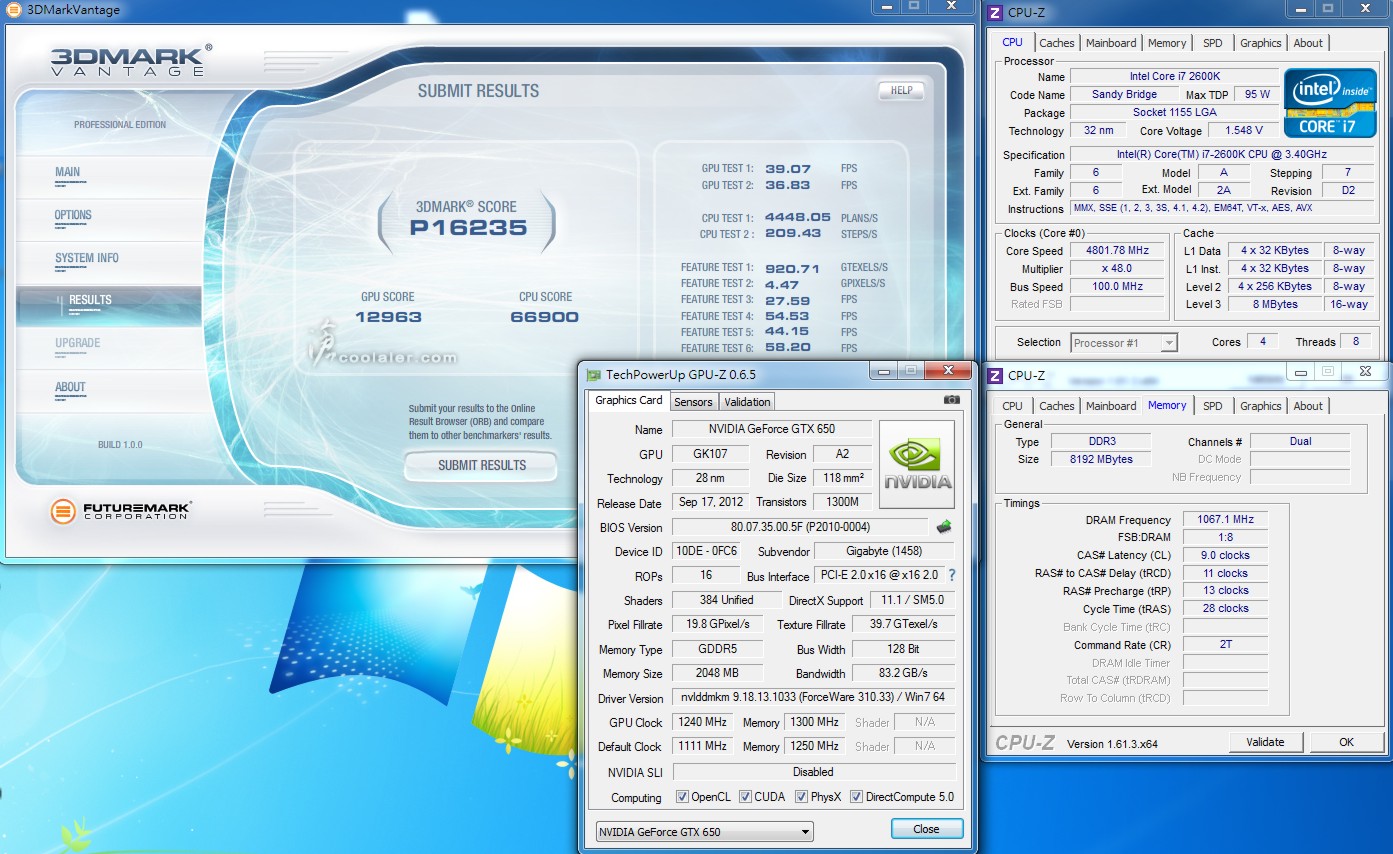1393x854 pixels.
Task: Minimize the GPU-Z window
Action: [x=883, y=371]
